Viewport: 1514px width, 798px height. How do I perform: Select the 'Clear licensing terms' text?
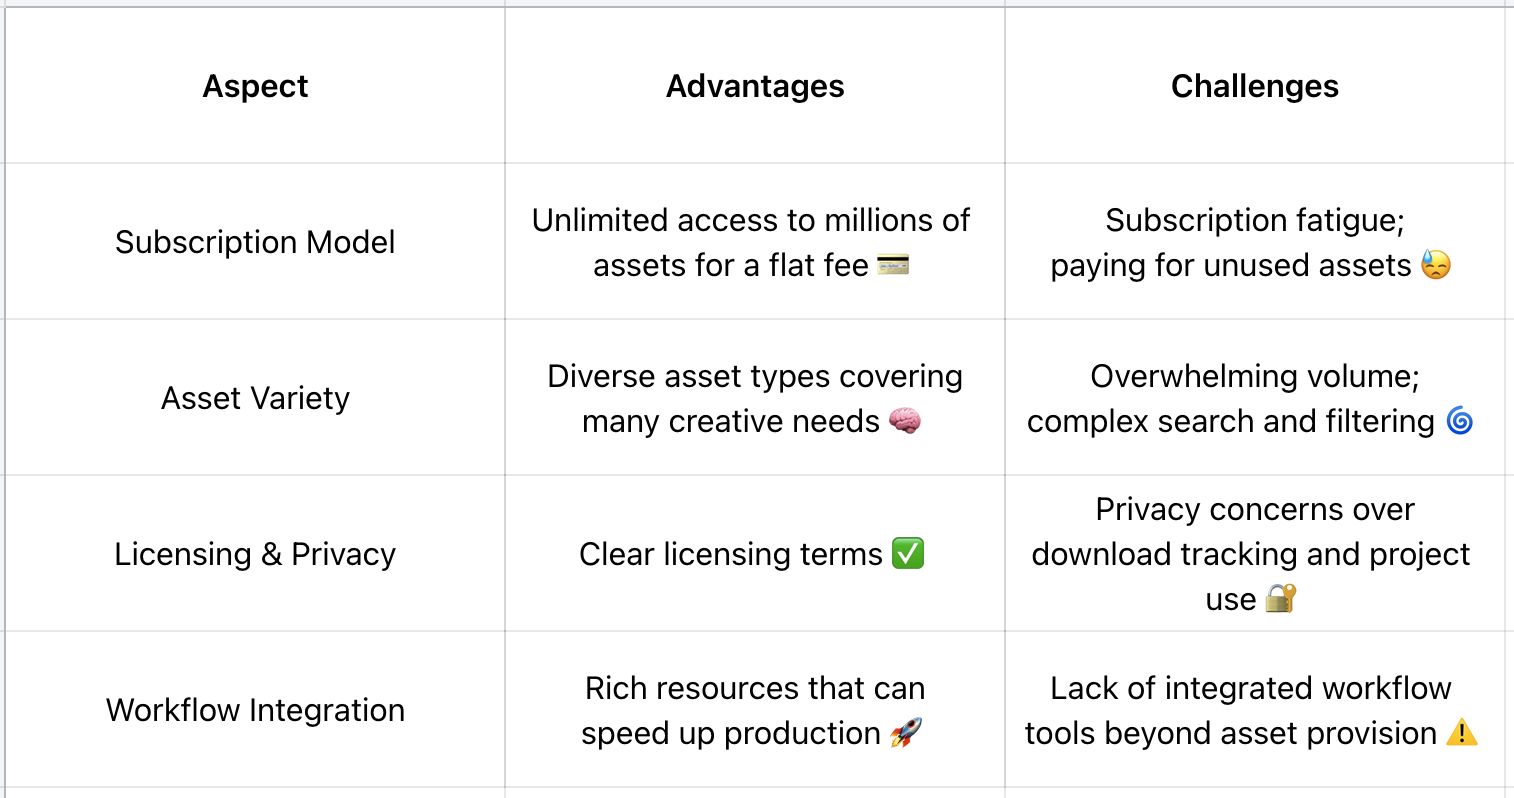tap(730, 554)
